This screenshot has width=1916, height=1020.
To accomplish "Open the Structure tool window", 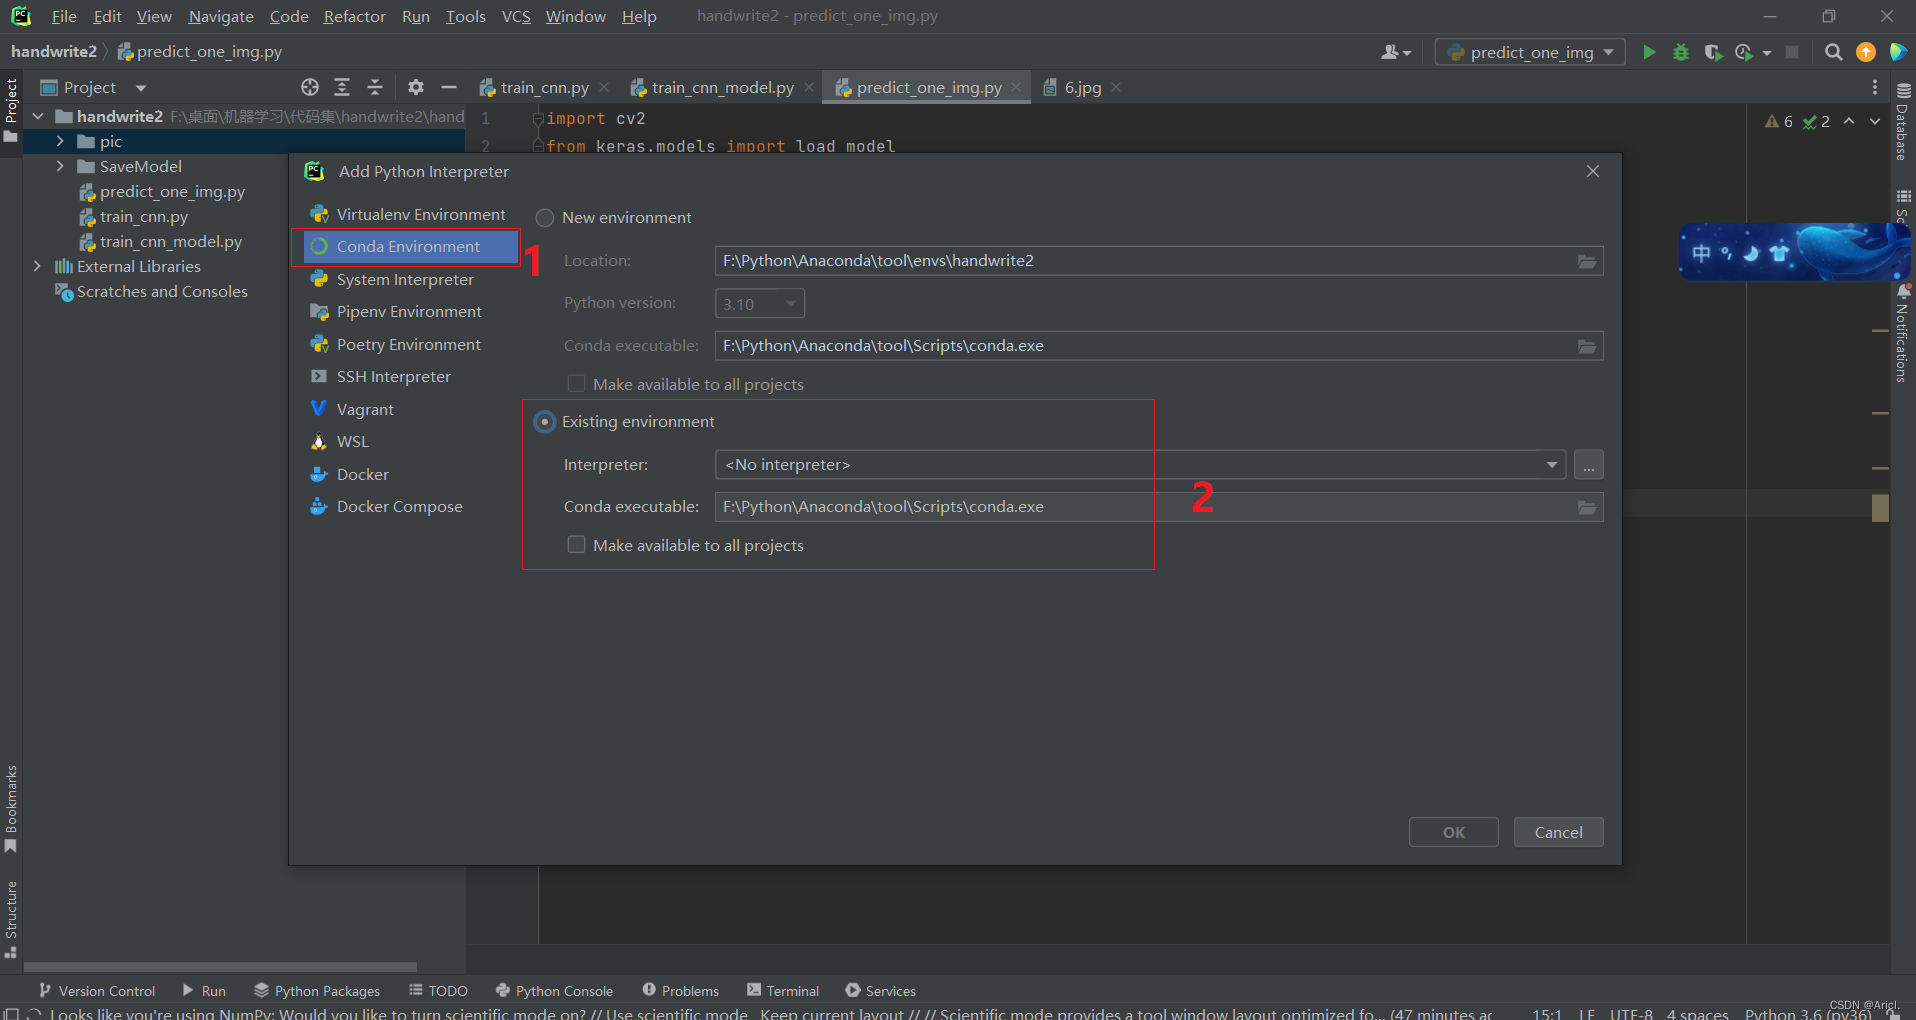I will click(11, 919).
